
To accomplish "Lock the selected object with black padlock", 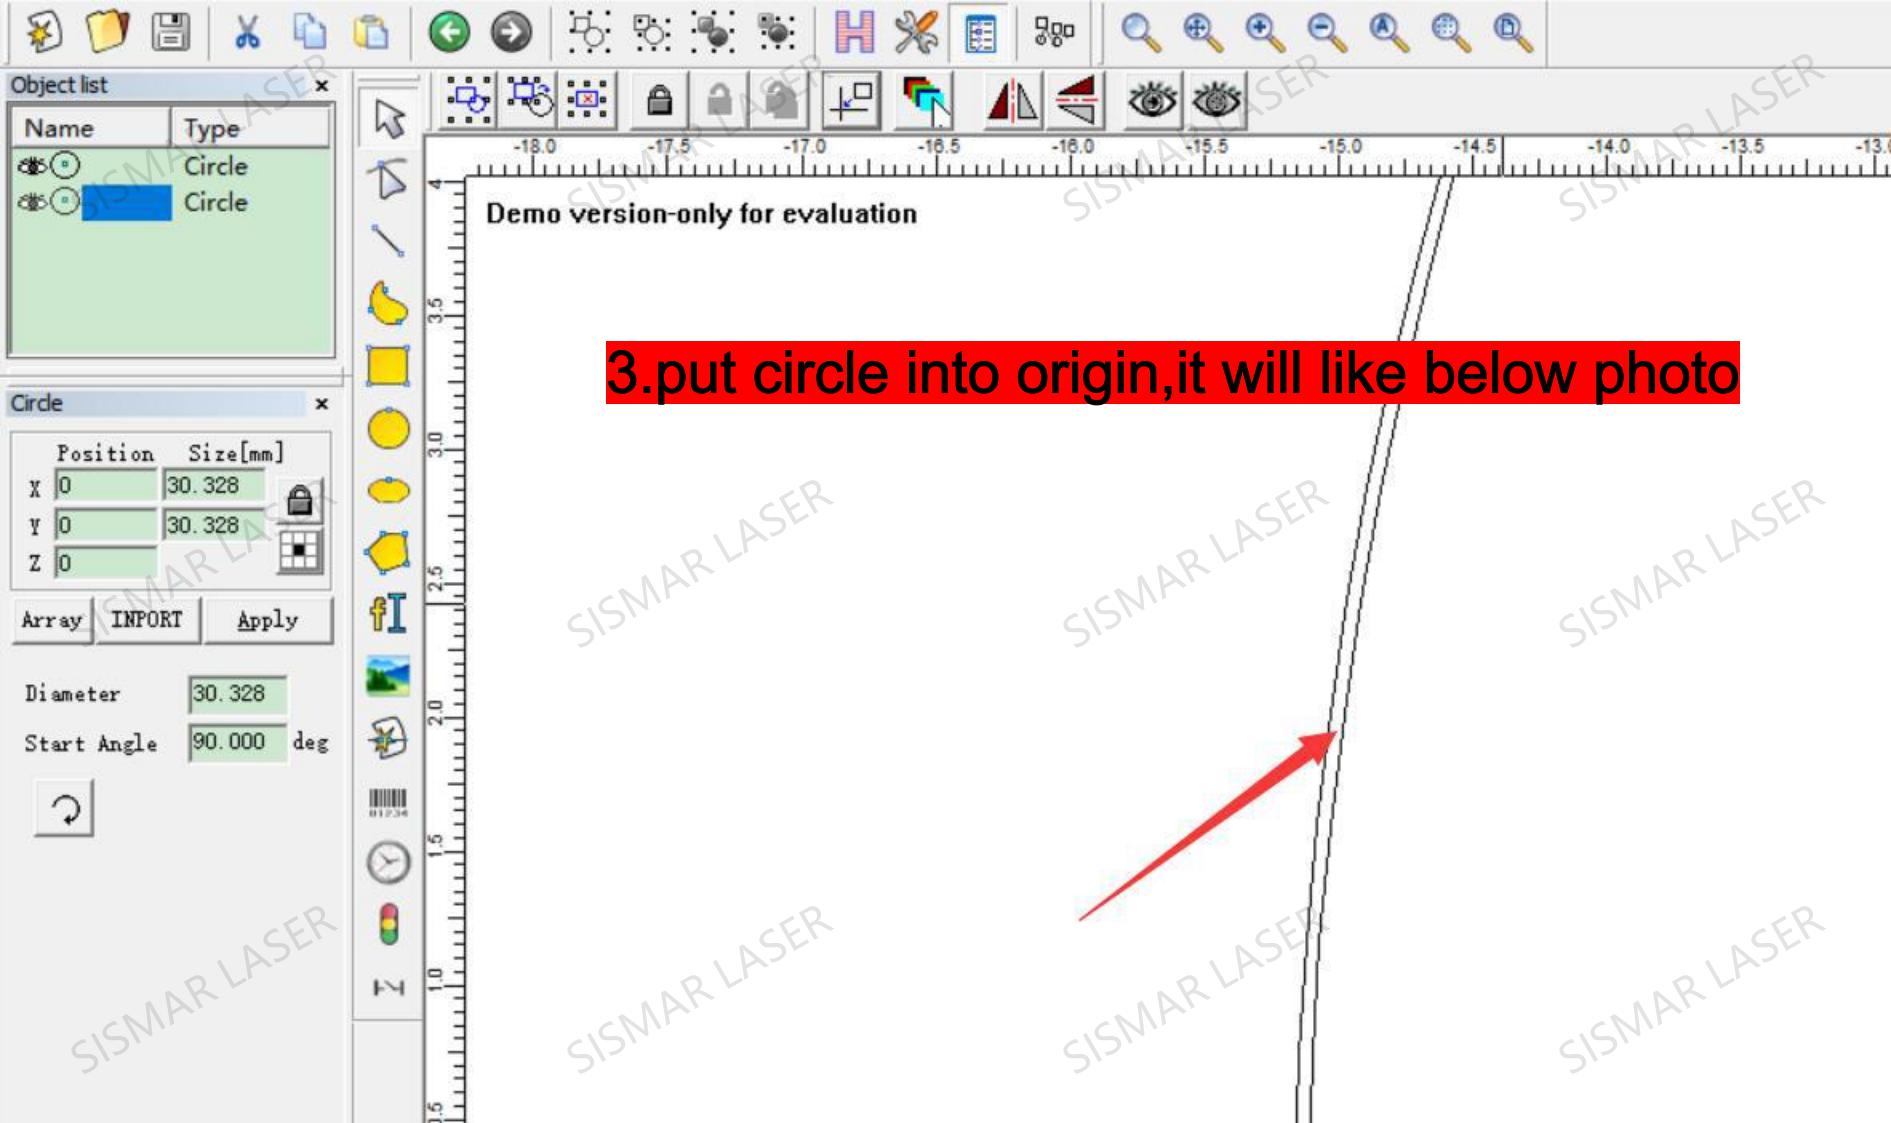I will [x=659, y=100].
